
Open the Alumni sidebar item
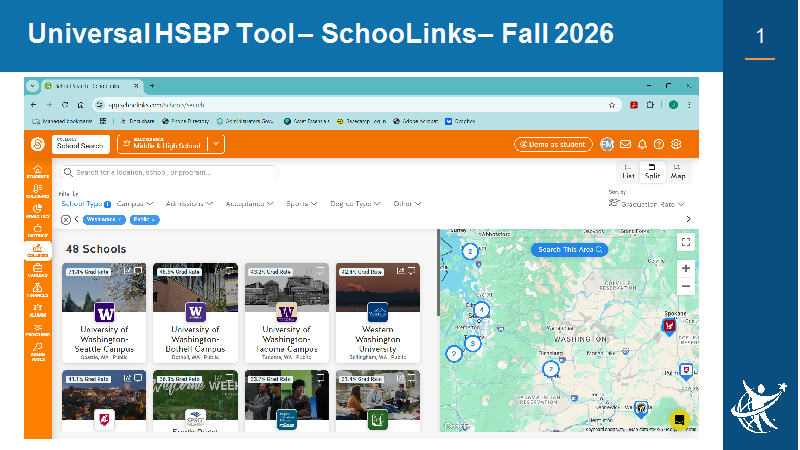tap(38, 310)
